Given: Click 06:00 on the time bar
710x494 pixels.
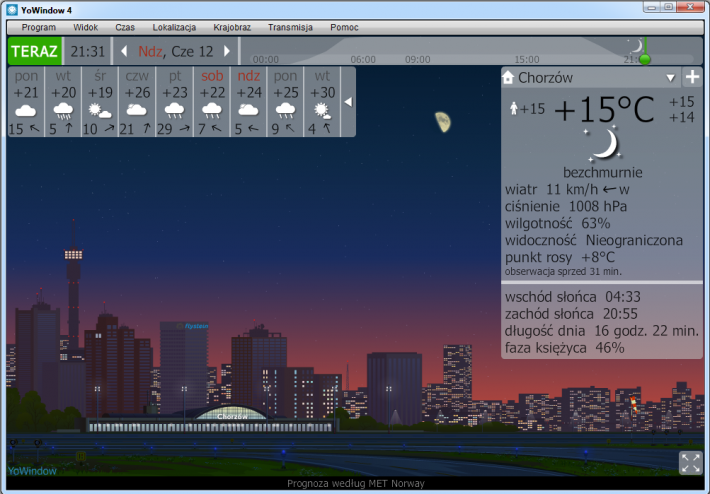Looking at the screenshot, I should tap(363, 60).
